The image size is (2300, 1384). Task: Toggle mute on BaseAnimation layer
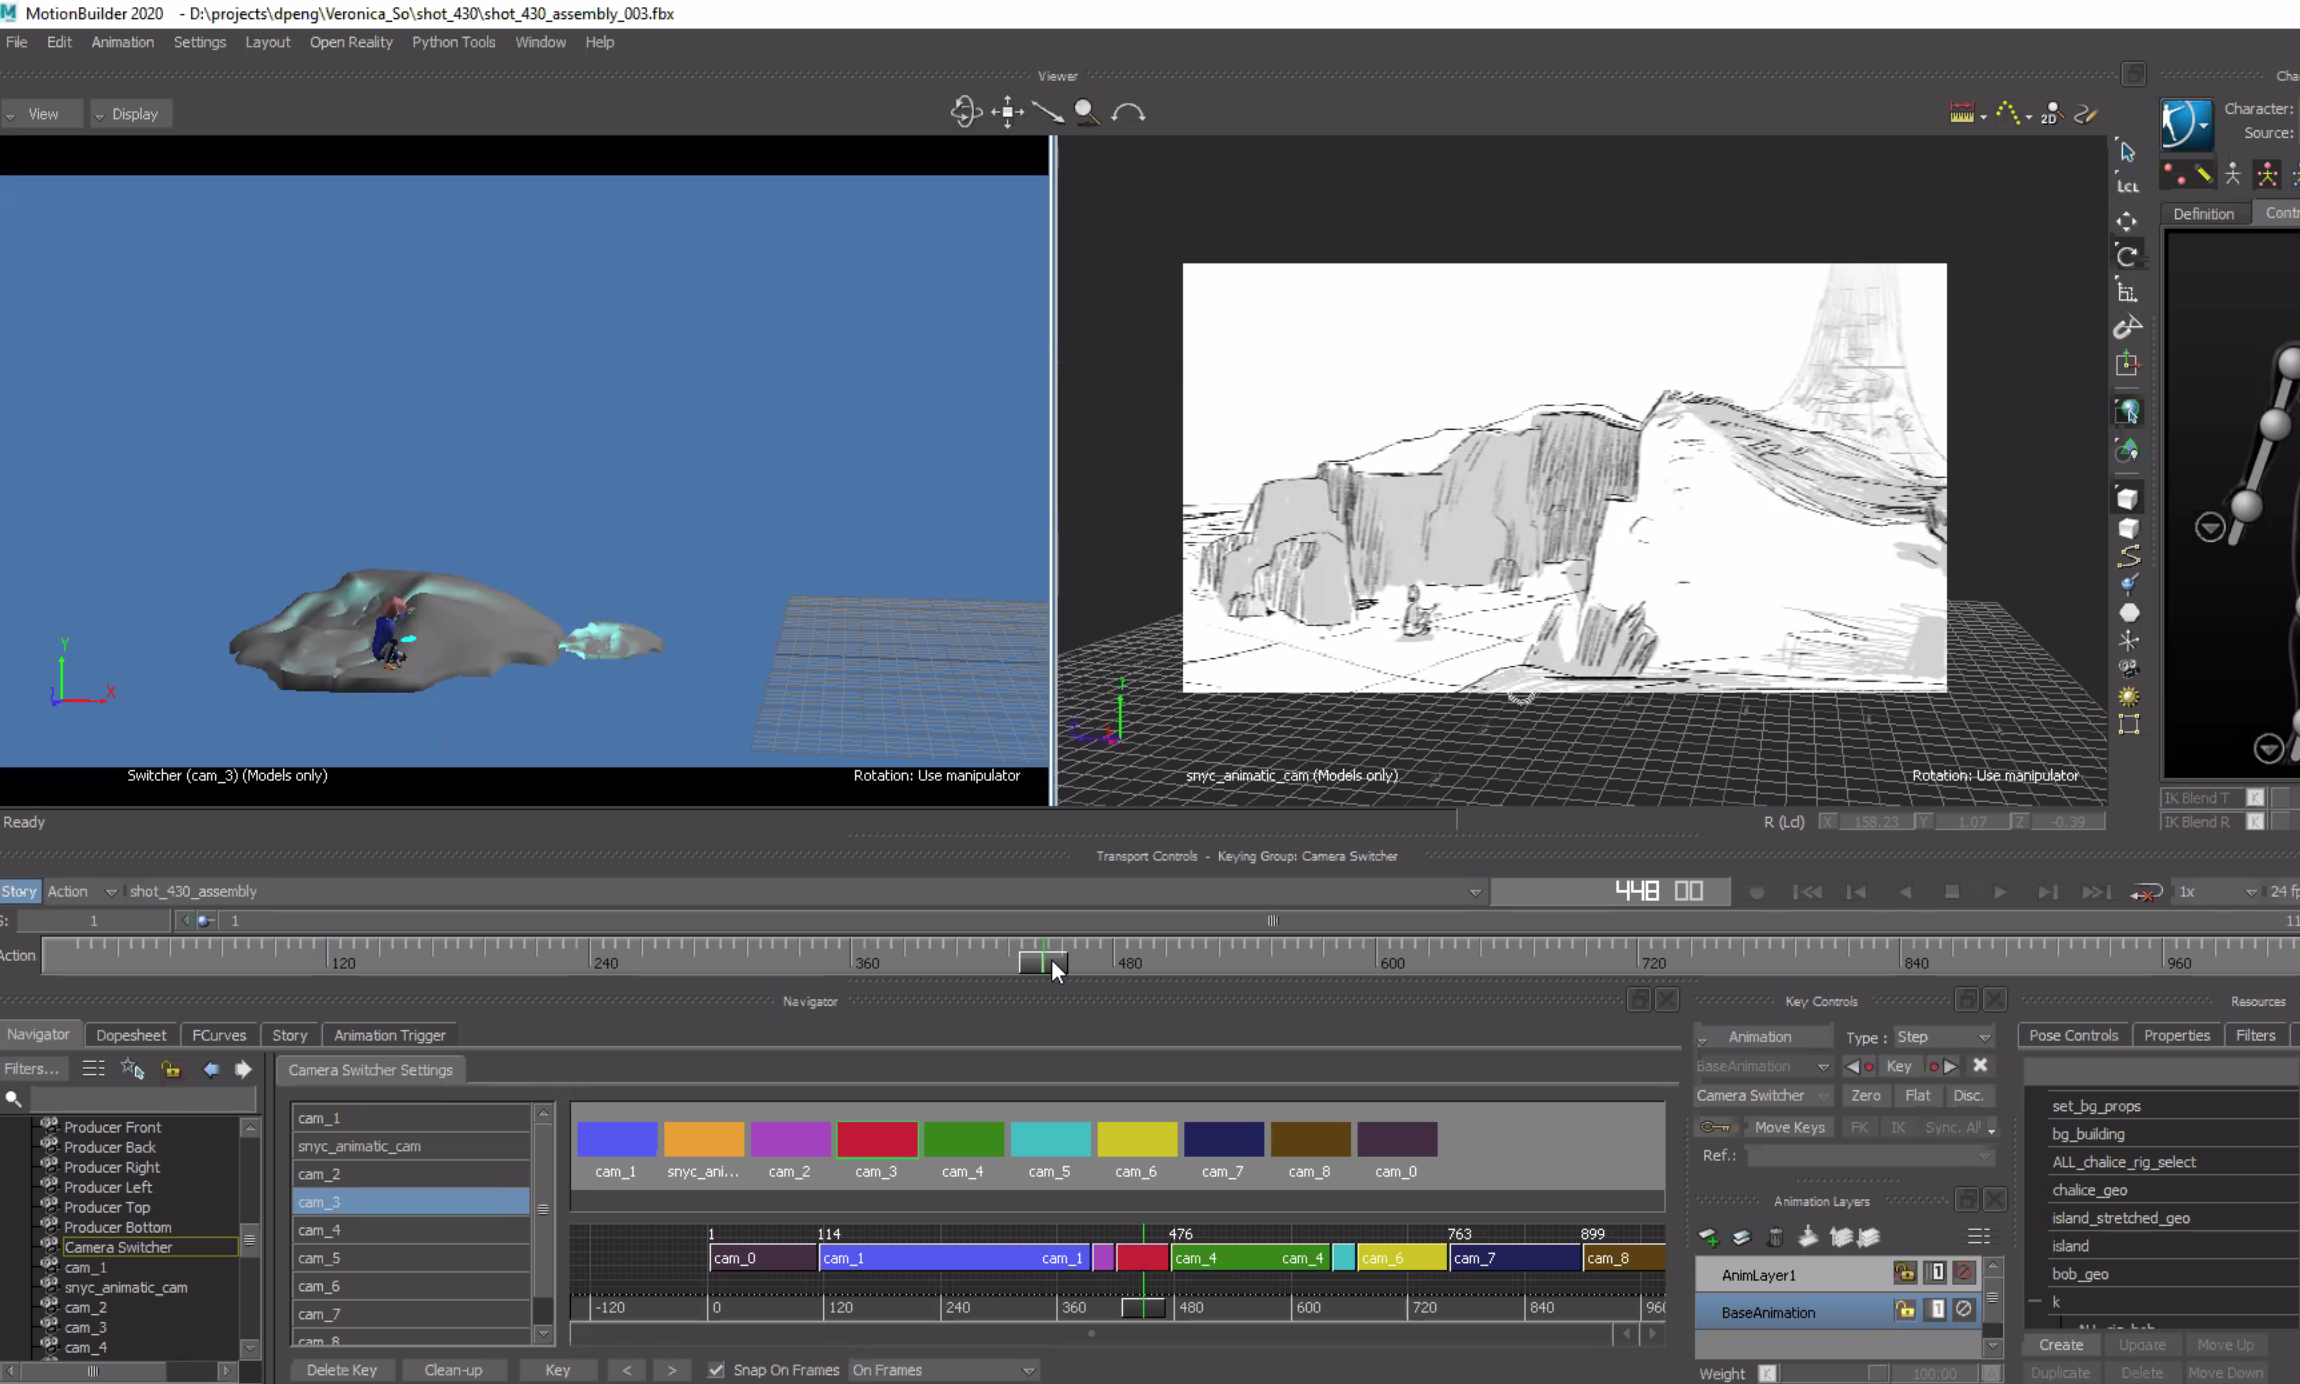pos(1964,1310)
